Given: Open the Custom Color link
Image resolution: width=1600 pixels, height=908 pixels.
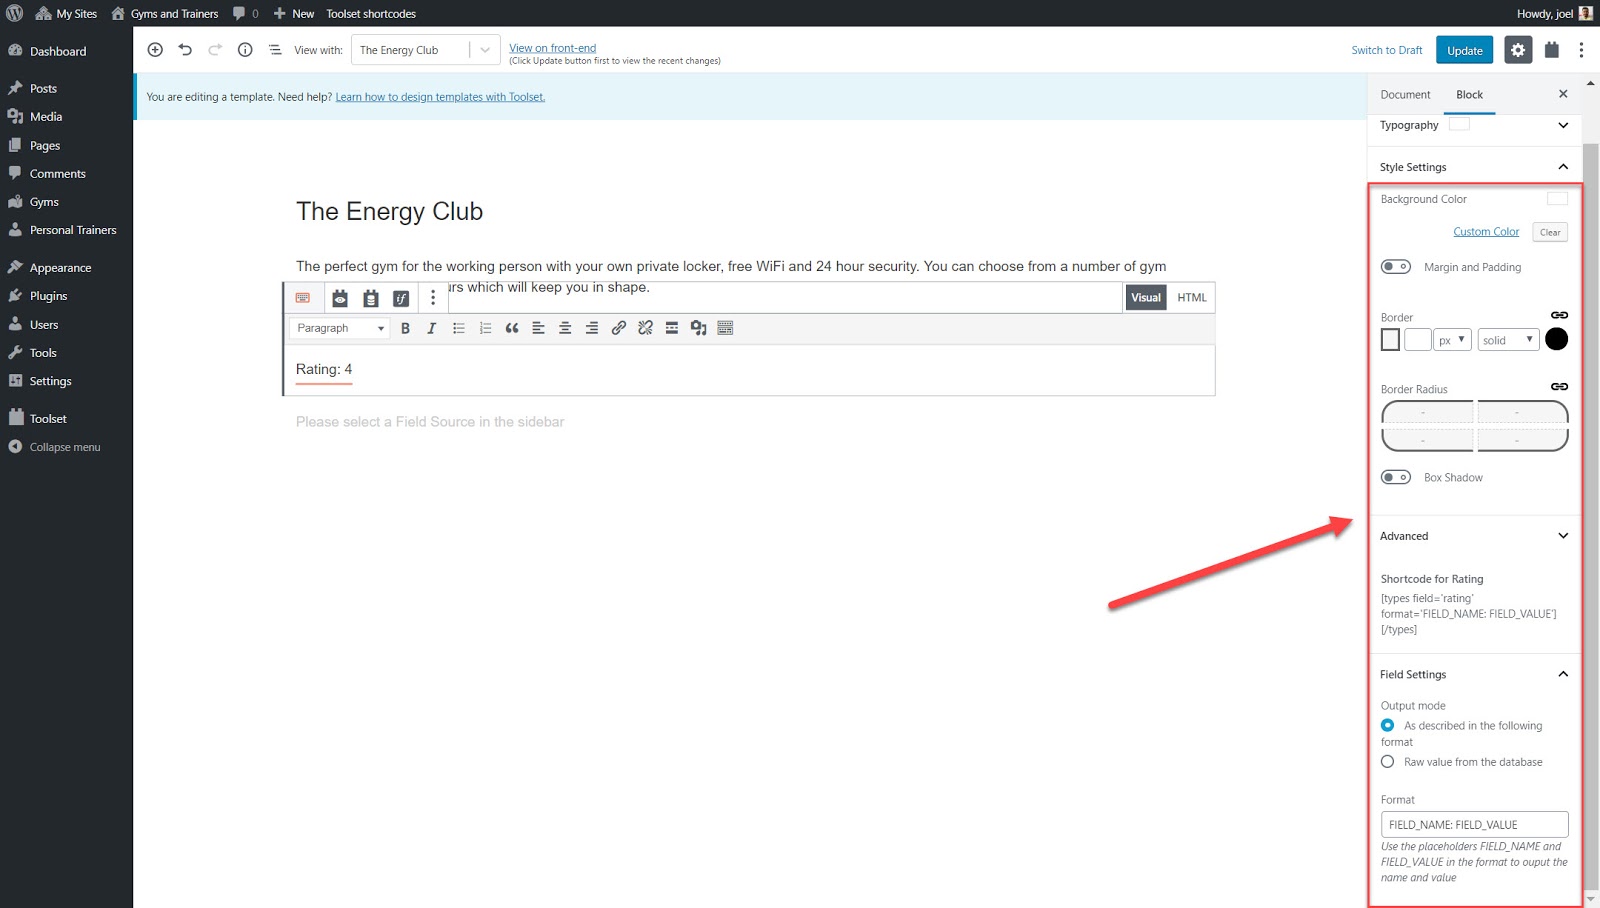Looking at the screenshot, I should [1486, 232].
